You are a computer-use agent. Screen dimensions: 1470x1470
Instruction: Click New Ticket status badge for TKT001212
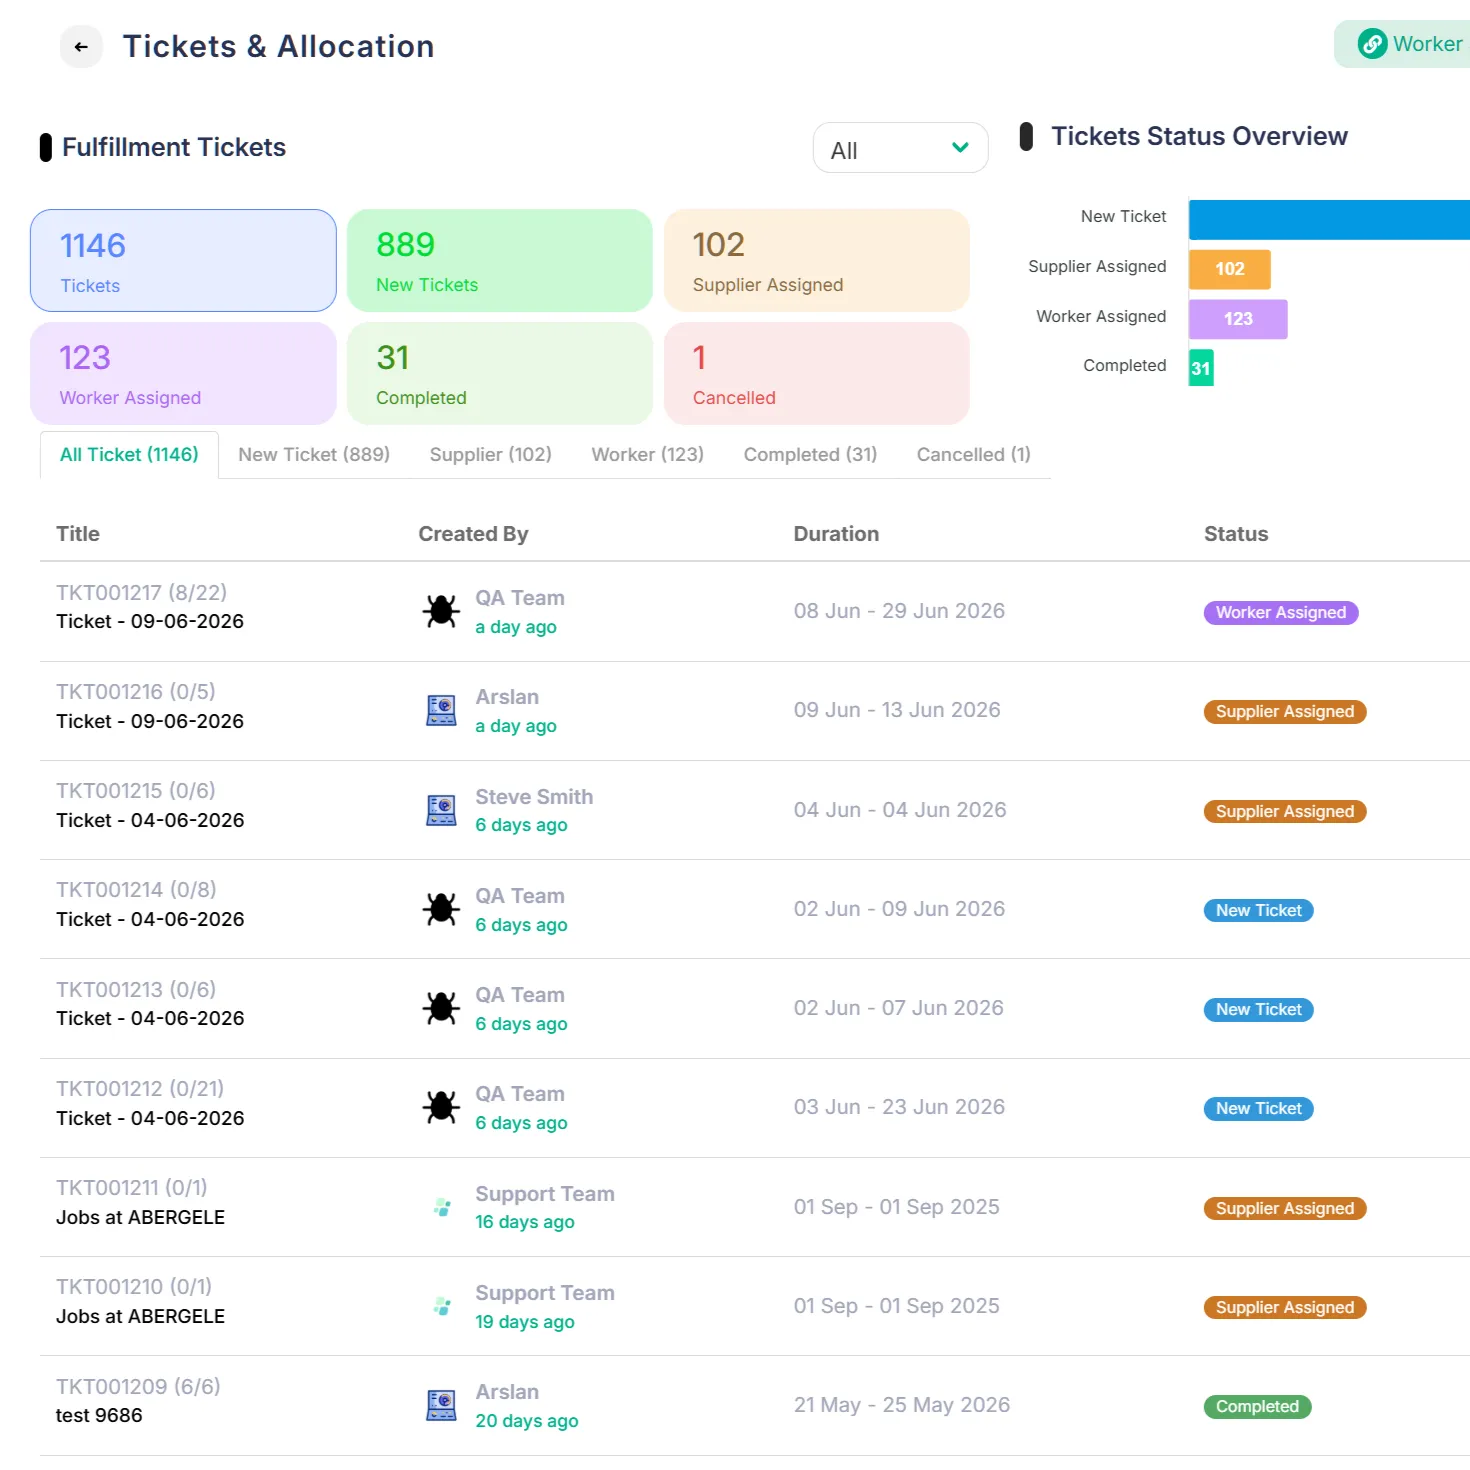[1259, 1109]
